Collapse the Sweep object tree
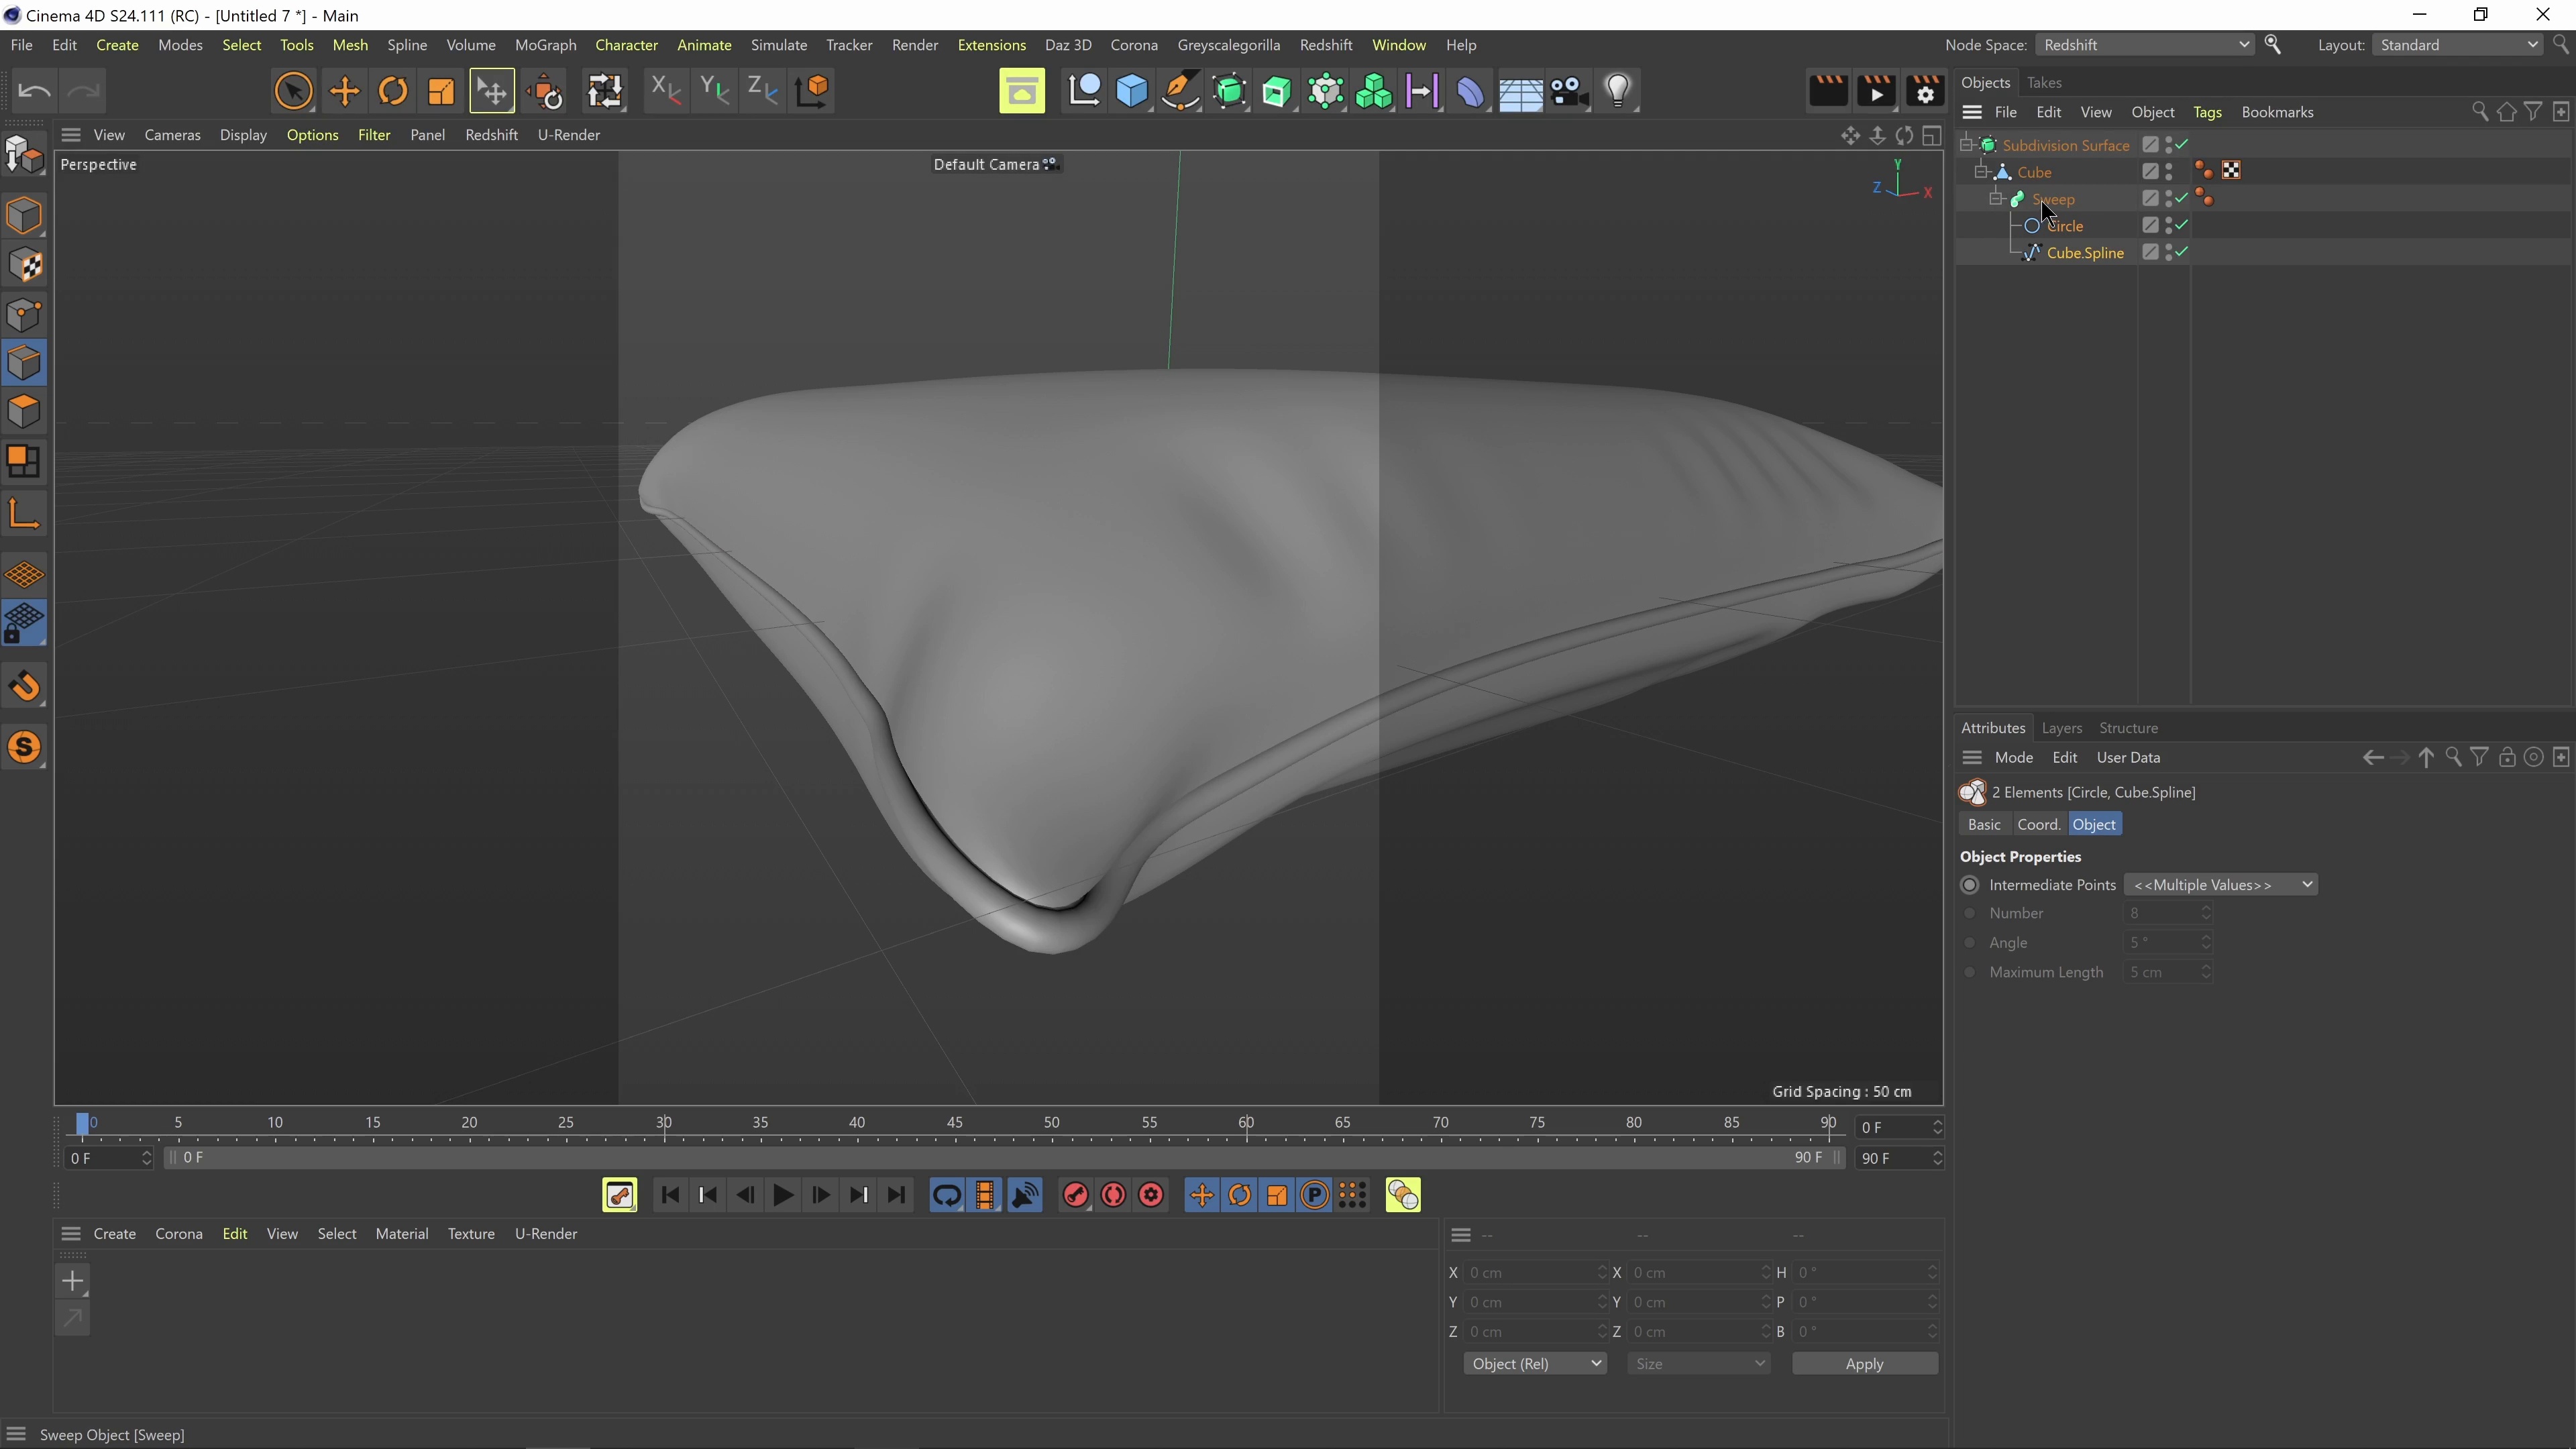The image size is (2576, 1449). [1995, 199]
